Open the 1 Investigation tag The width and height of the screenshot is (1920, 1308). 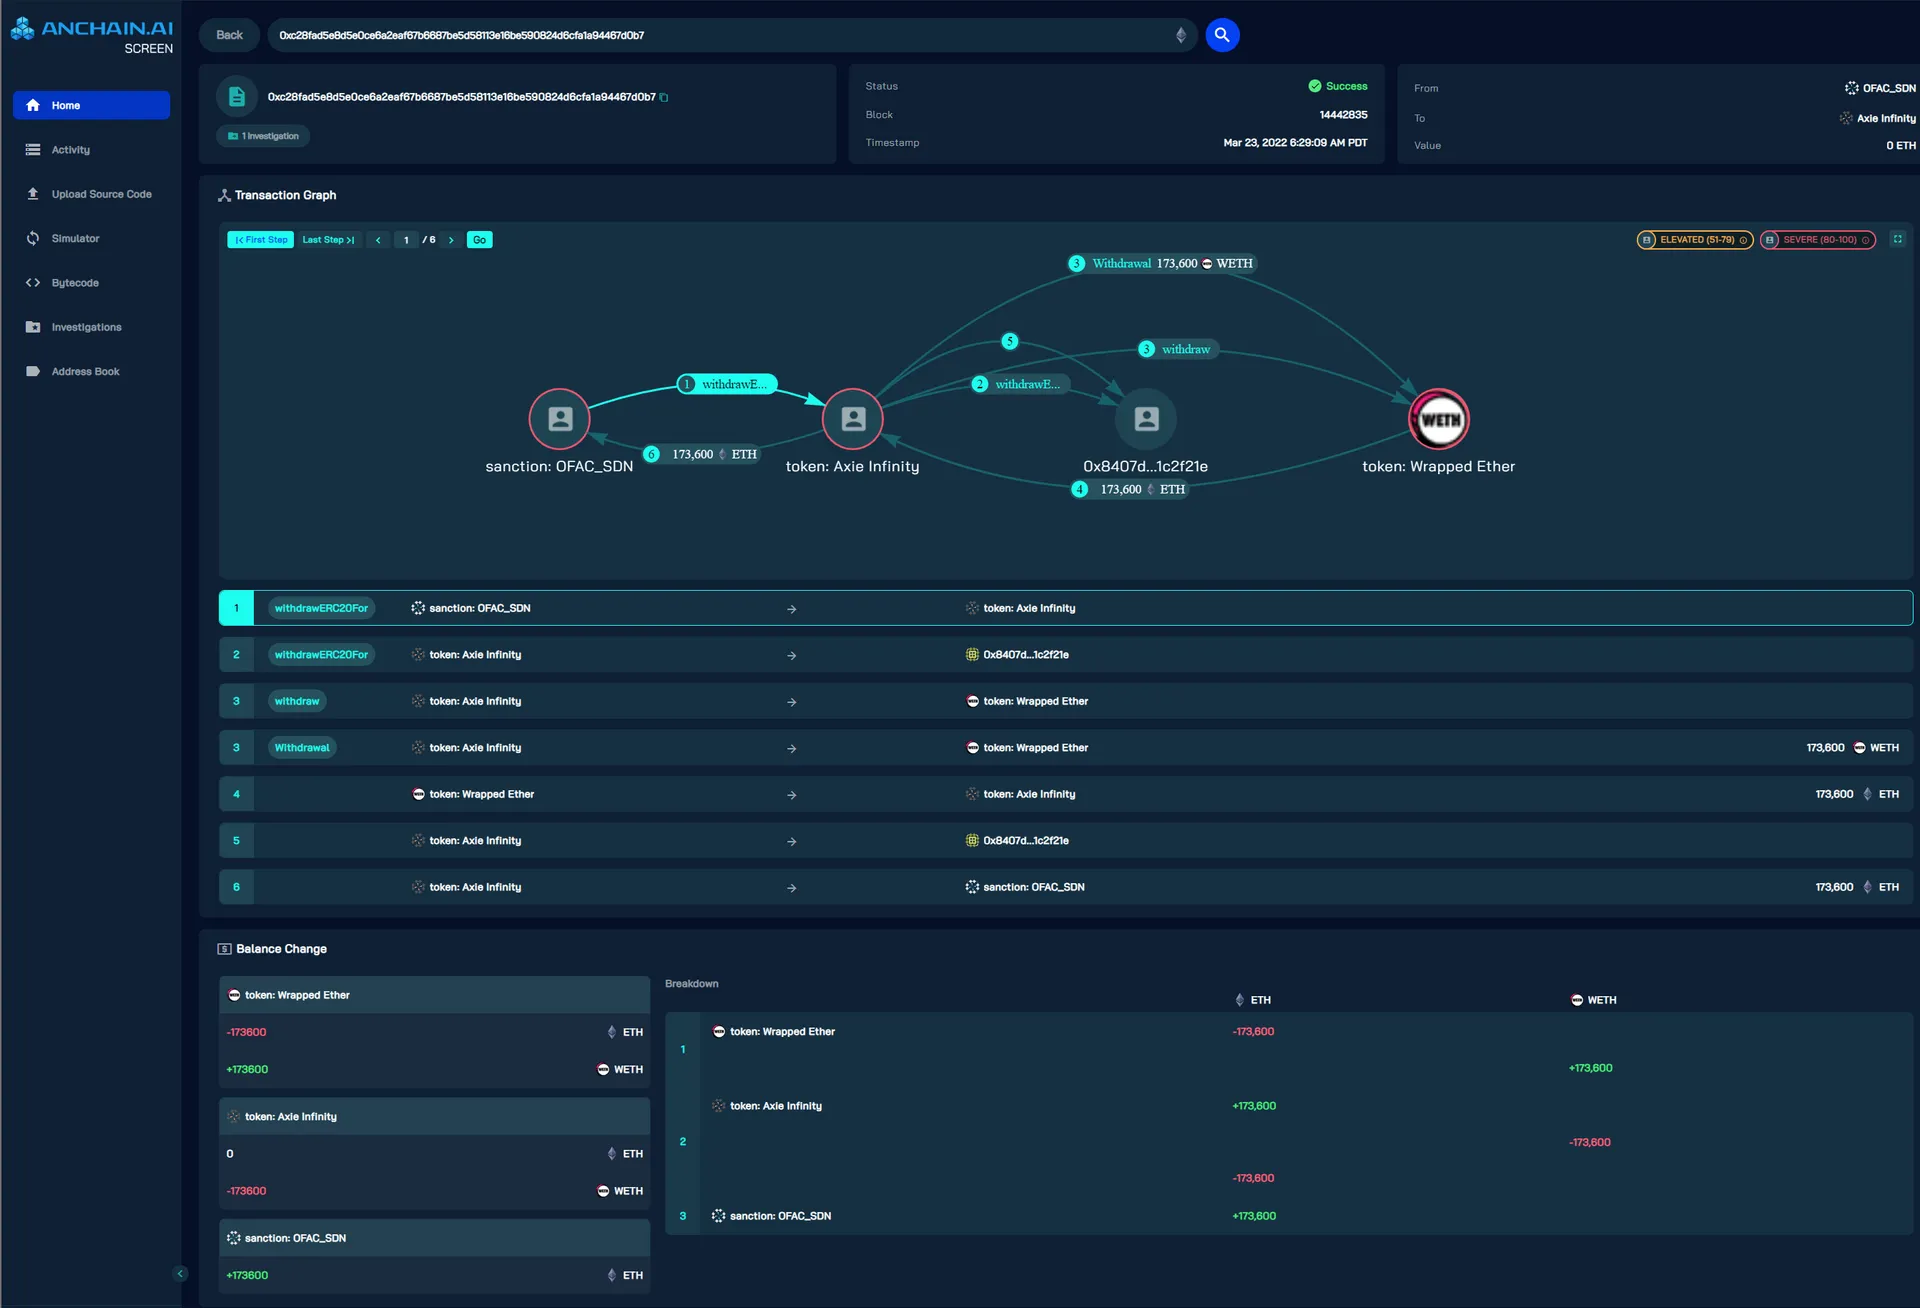[263, 136]
